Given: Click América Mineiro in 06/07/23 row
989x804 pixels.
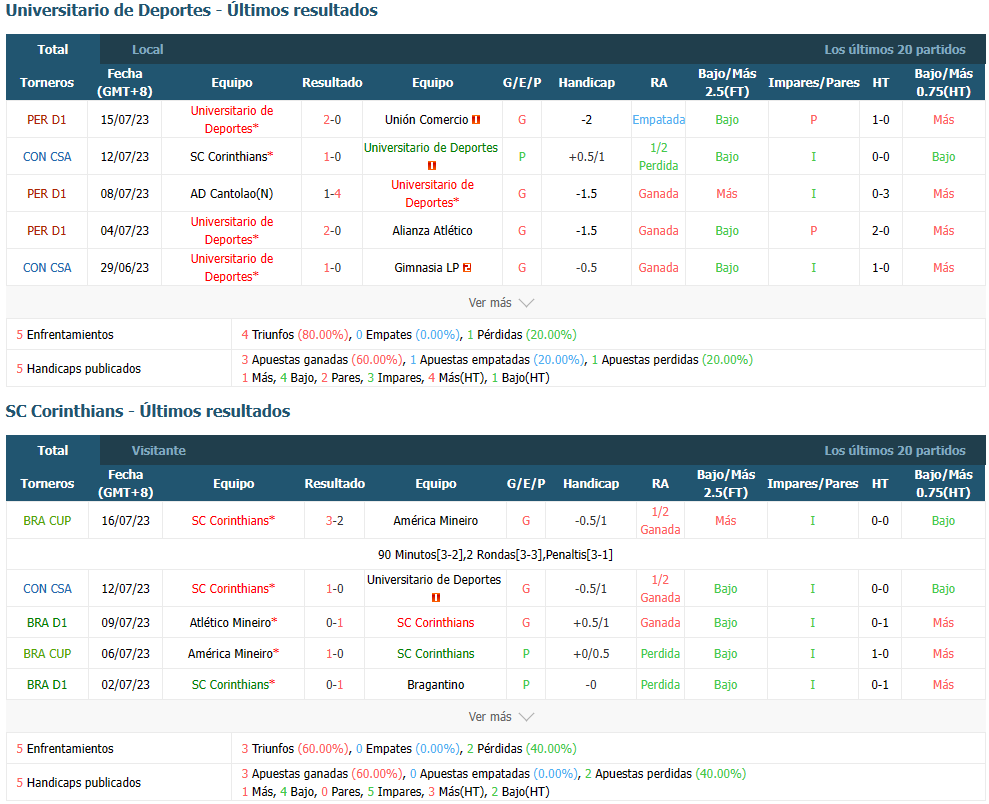Looking at the screenshot, I should 233,654.
